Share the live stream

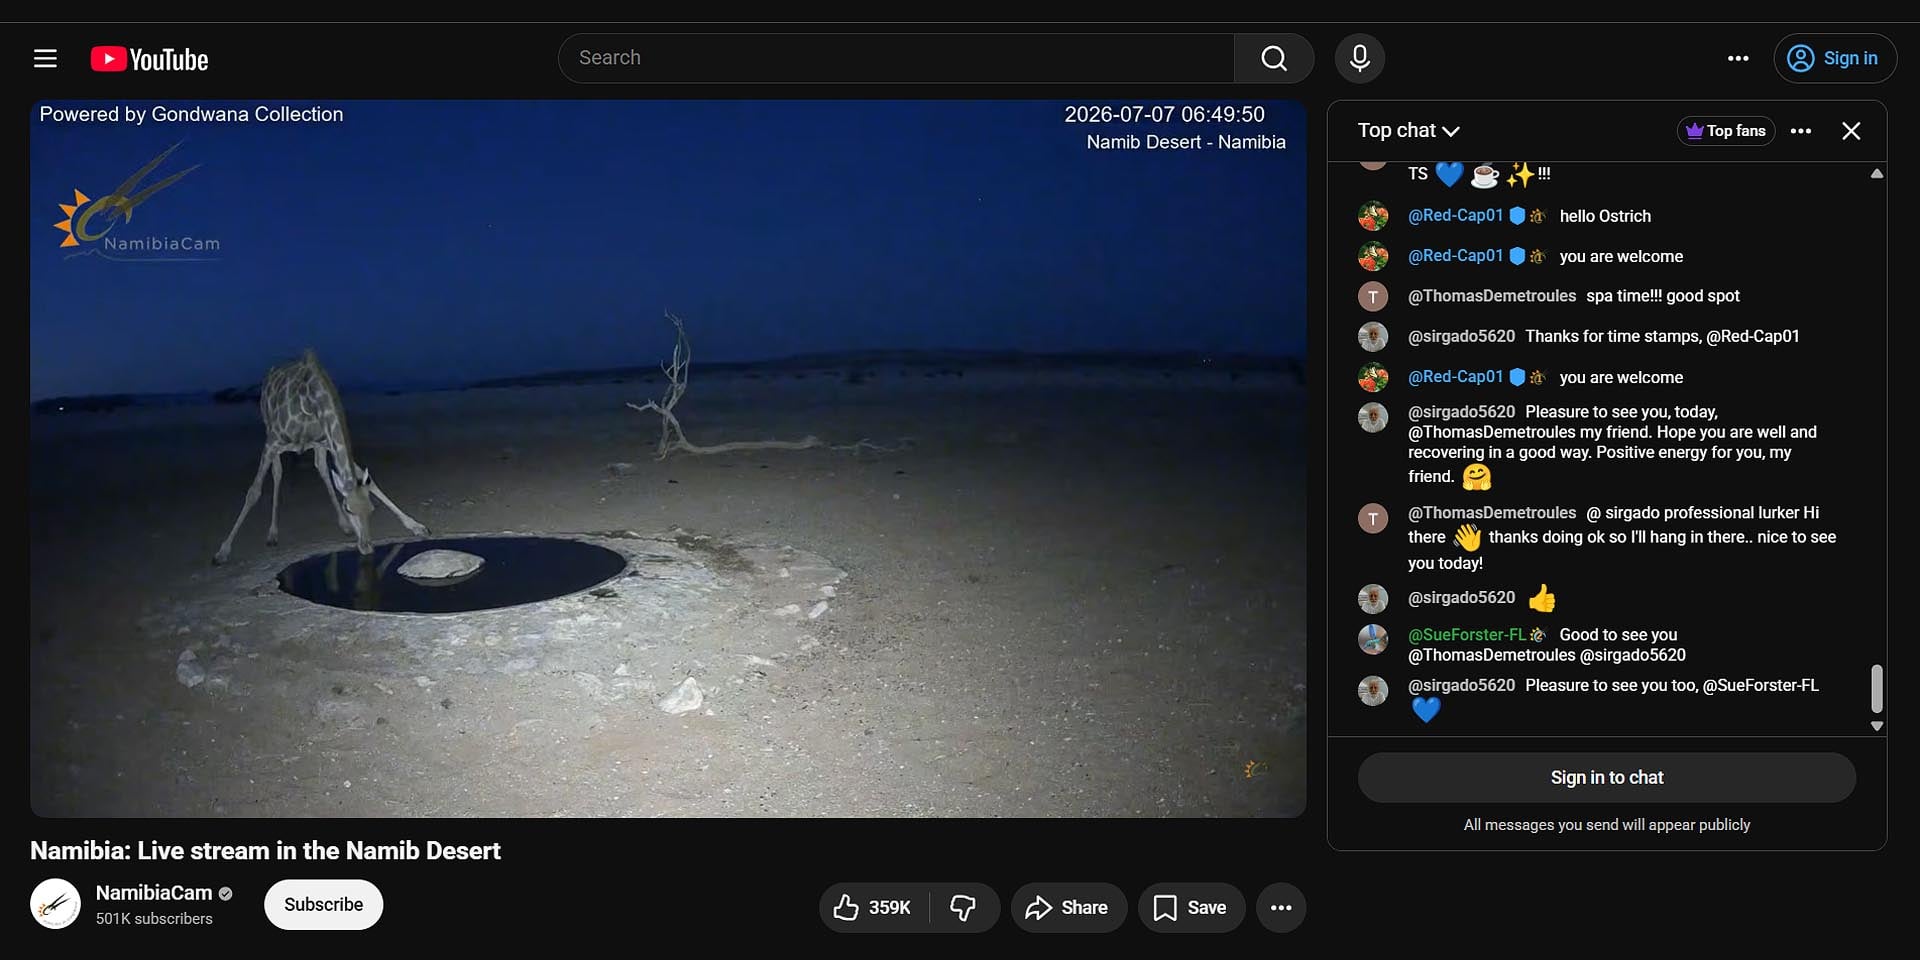[x=1067, y=907]
